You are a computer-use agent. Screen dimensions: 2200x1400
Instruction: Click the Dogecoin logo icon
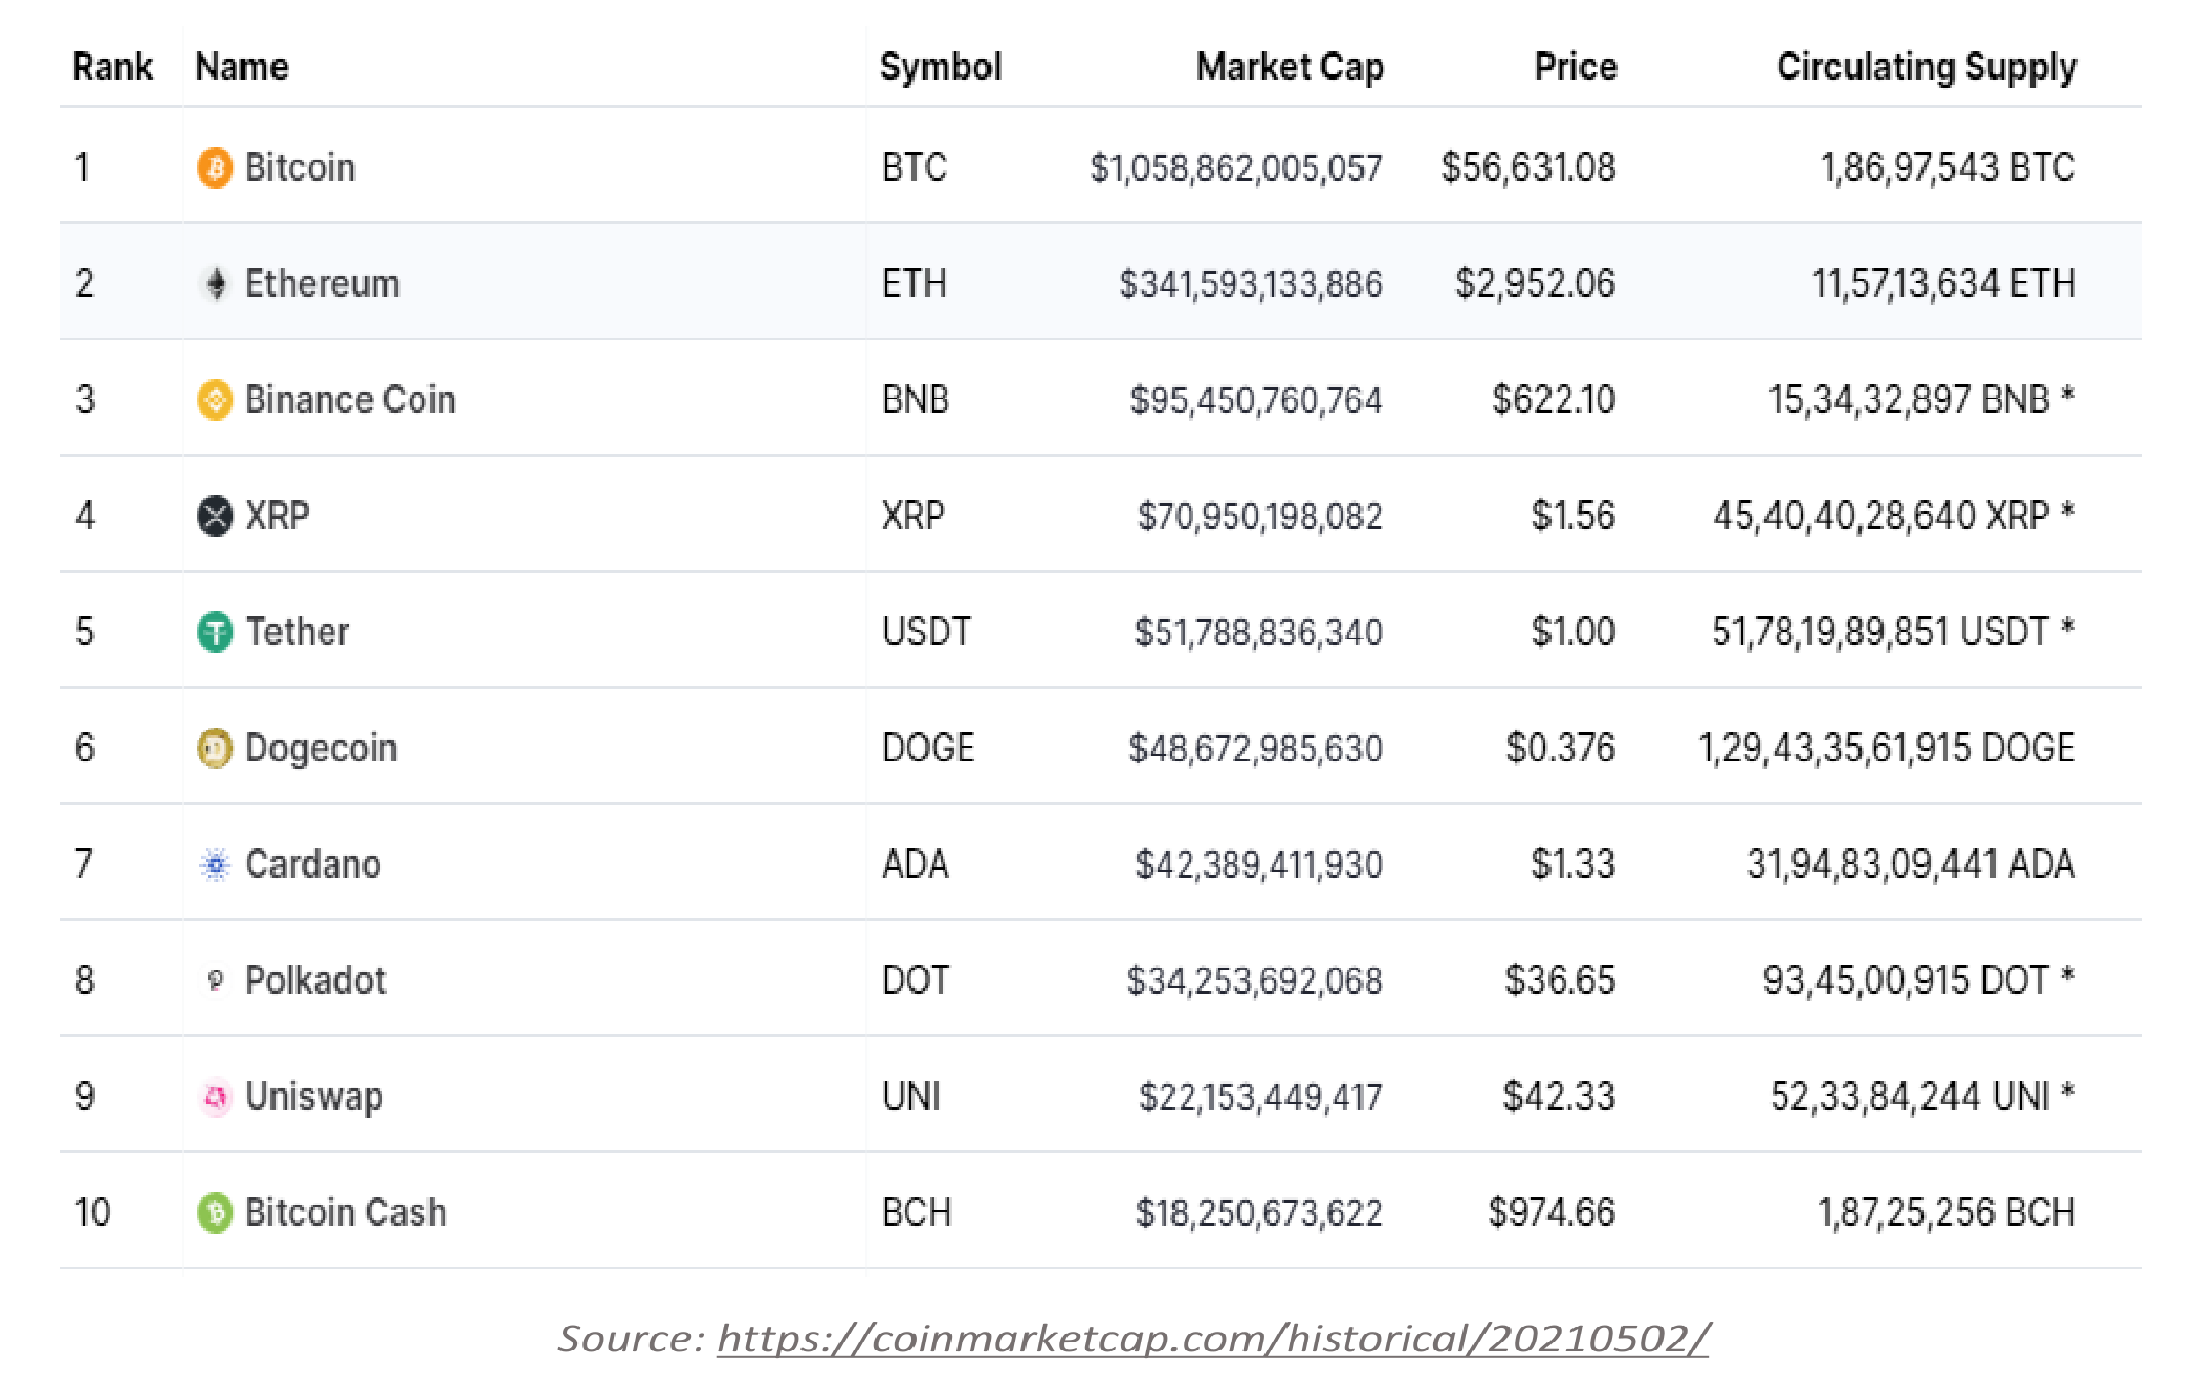pyautogui.click(x=214, y=748)
